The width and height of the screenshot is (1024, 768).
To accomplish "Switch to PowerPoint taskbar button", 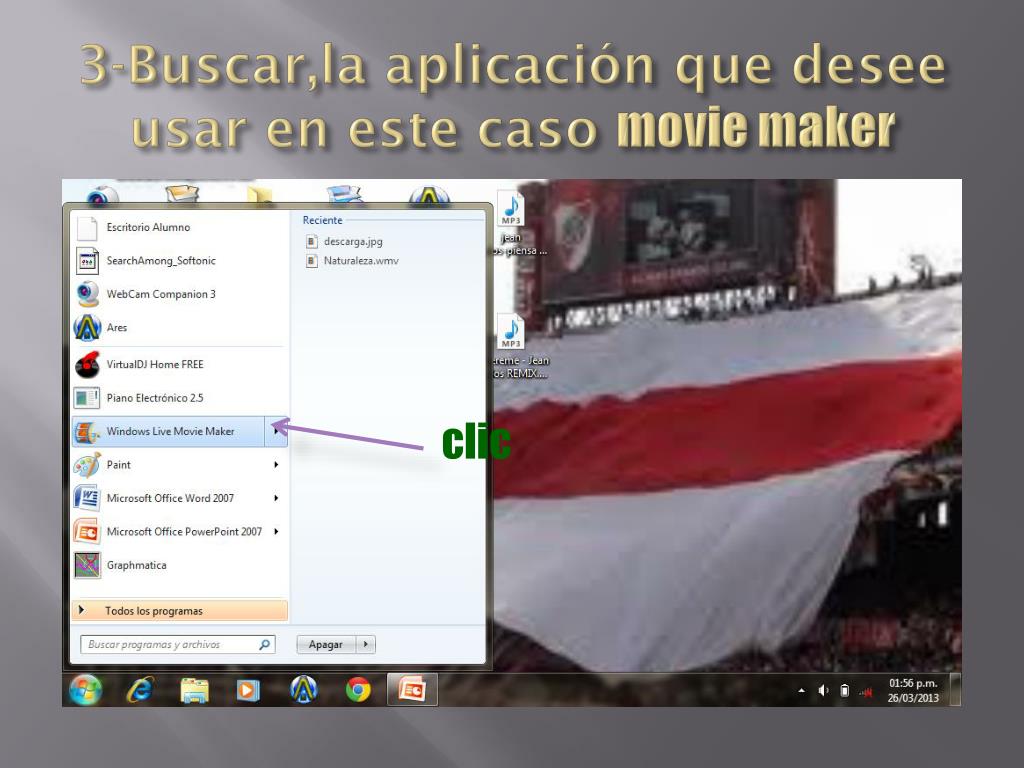I will [x=412, y=690].
